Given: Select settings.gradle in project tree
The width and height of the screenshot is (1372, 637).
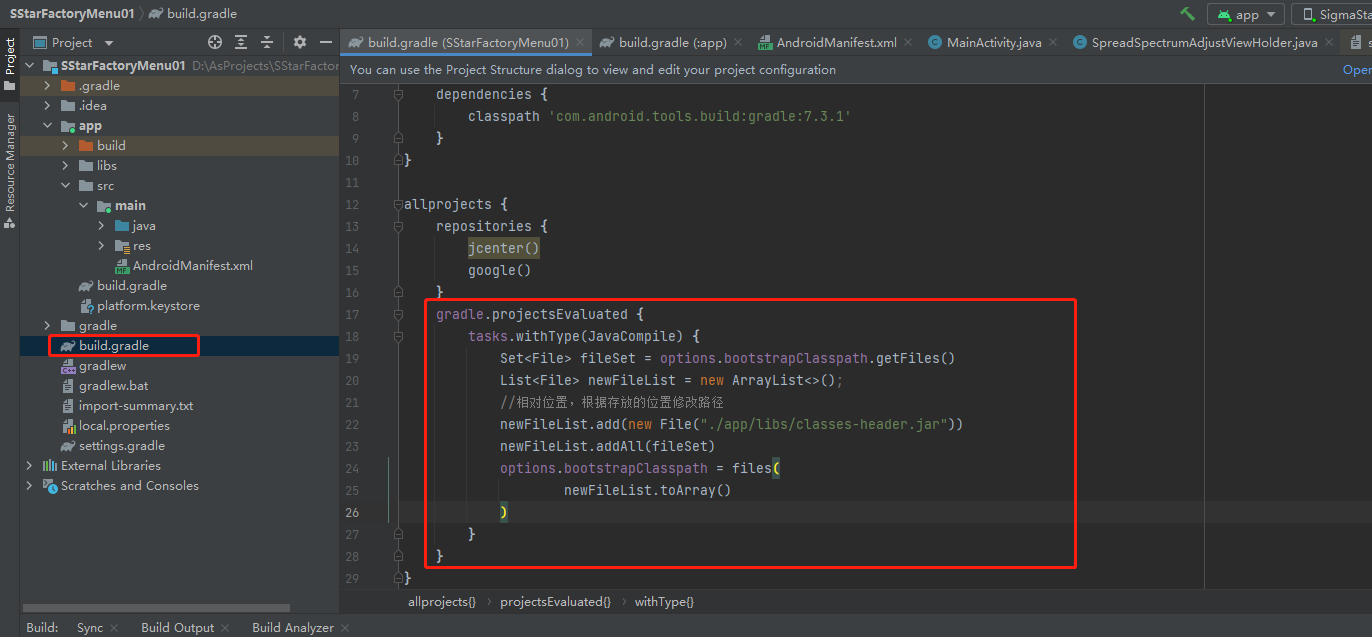Looking at the screenshot, I should pyautogui.click(x=122, y=446).
